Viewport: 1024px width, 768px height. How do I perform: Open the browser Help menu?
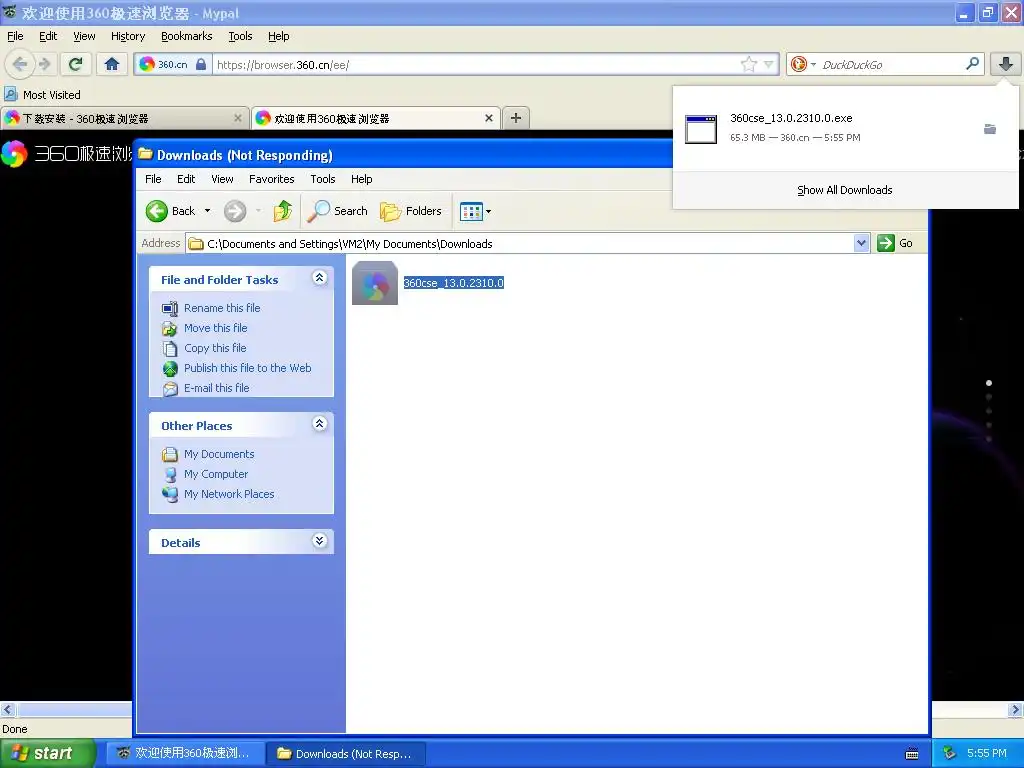(x=278, y=36)
